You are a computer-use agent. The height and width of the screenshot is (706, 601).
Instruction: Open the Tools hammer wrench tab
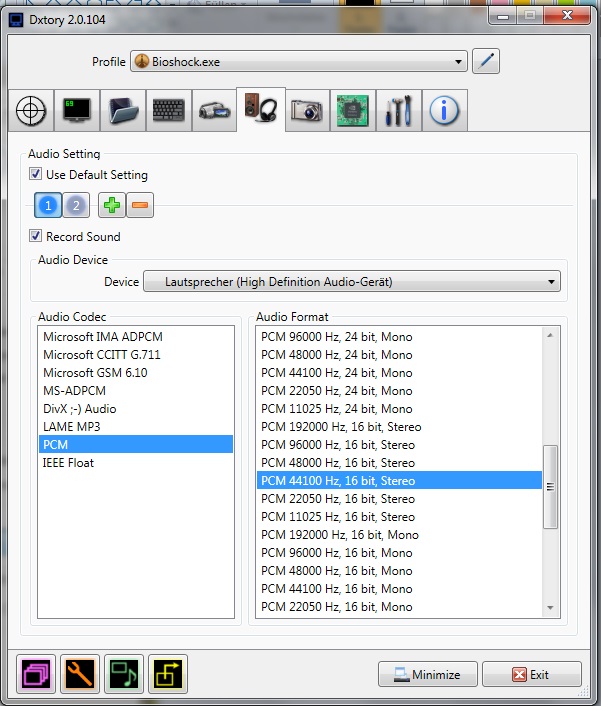399,110
